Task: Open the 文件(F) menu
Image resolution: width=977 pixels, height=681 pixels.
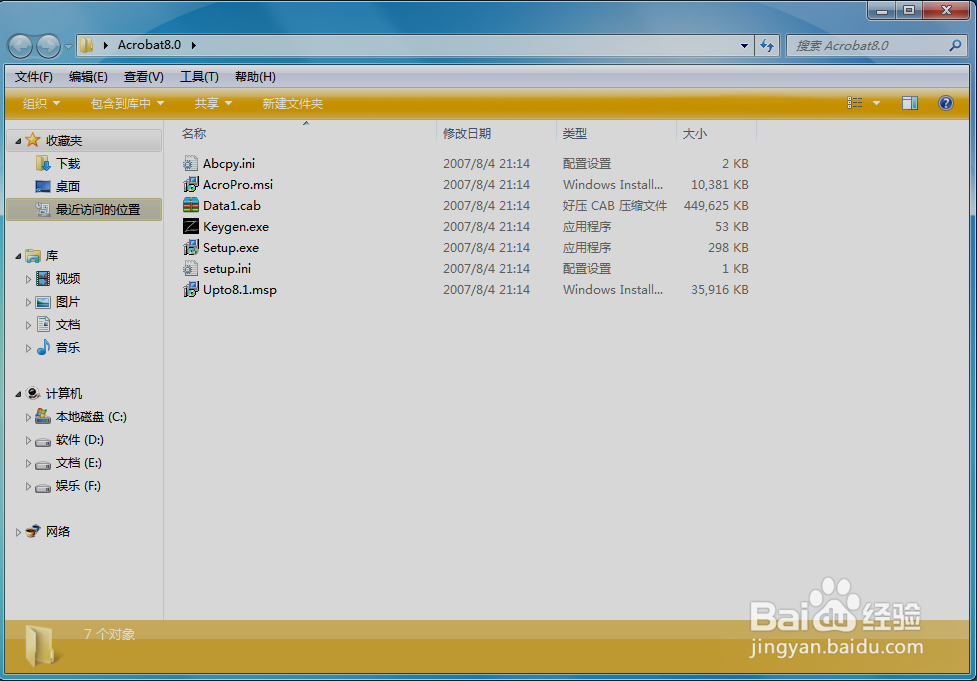Action: [34, 77]
